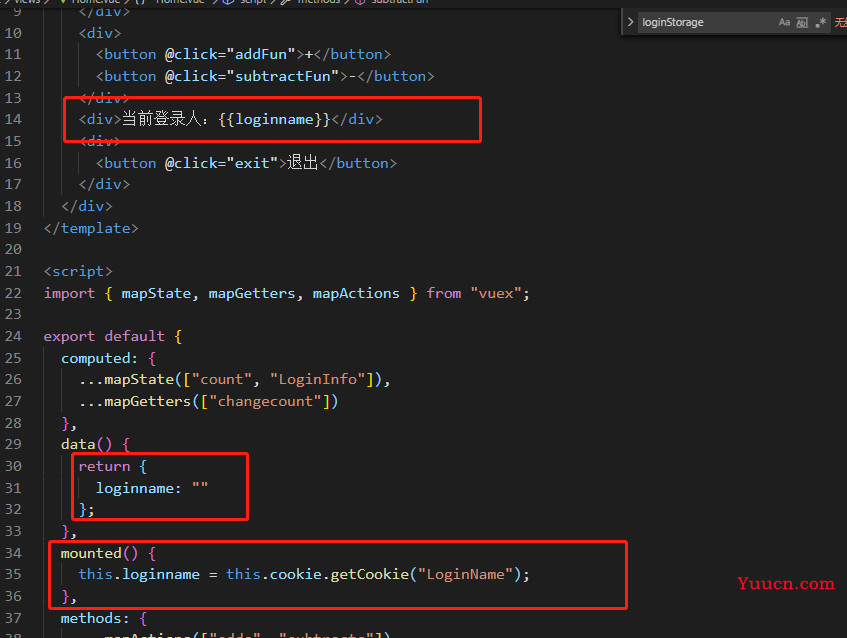The image size is (847, 638).
Task: Click the "changecount" string in mapGetters
Action: (265, 401)
